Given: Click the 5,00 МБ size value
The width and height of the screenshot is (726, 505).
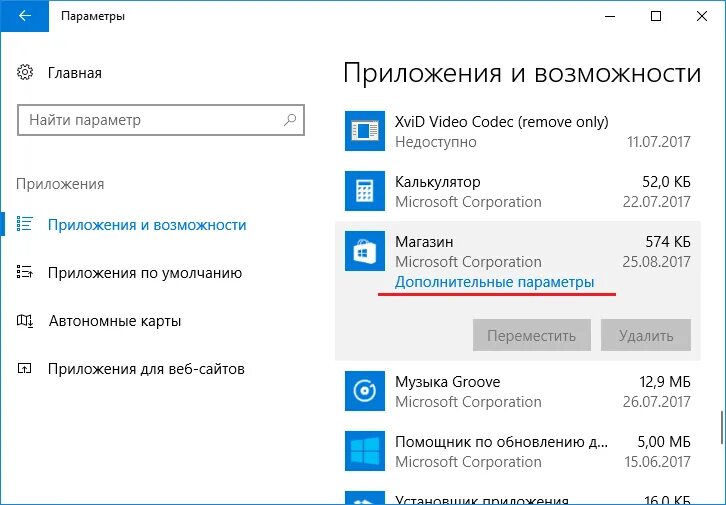Looking at the screenshot, I should click(x=664, y=442).
